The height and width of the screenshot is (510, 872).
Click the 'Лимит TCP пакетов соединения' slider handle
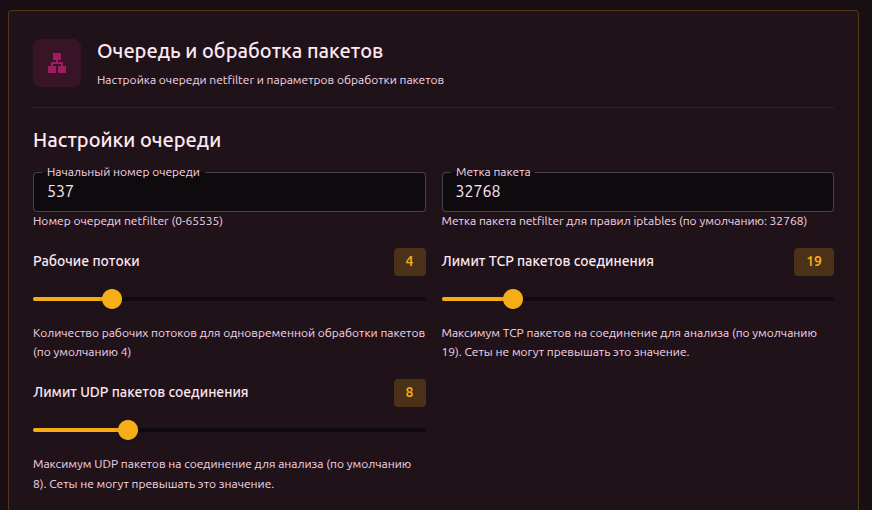[513, 298]
